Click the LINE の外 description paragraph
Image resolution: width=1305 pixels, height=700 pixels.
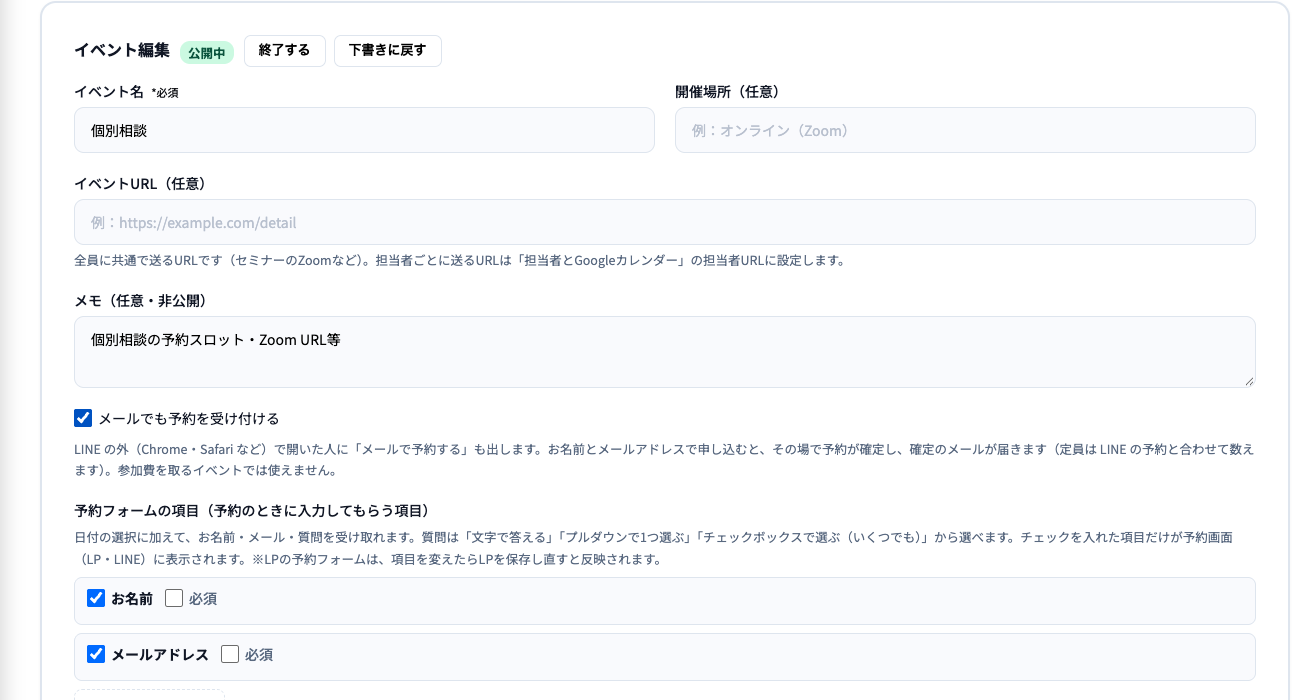tap(665, 460)
